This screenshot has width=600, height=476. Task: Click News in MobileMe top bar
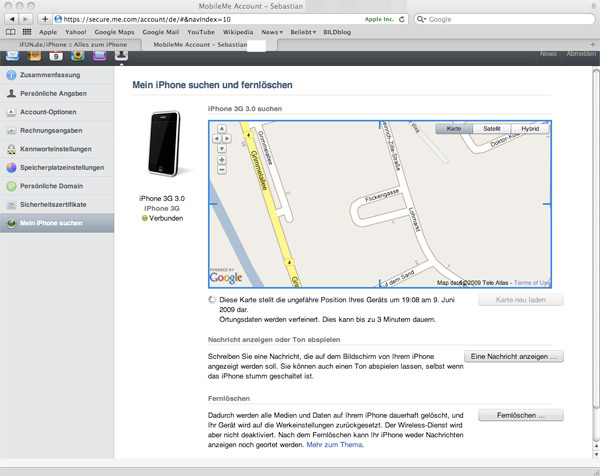548,54
